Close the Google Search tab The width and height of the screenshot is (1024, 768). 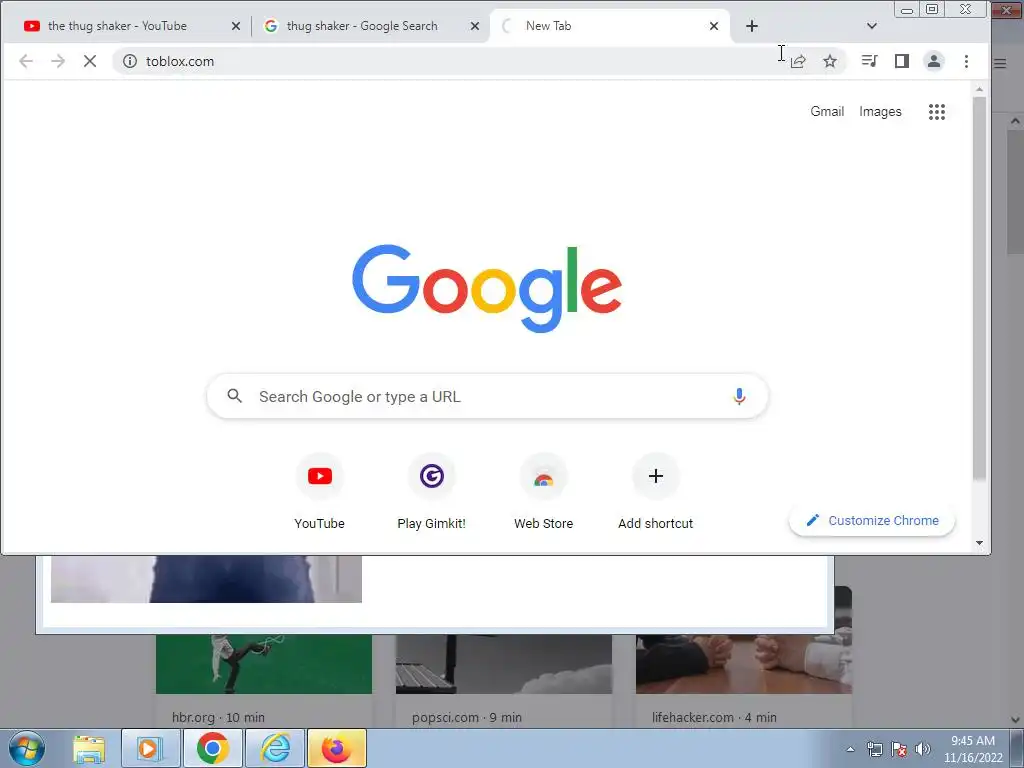(x=475, y=26)
